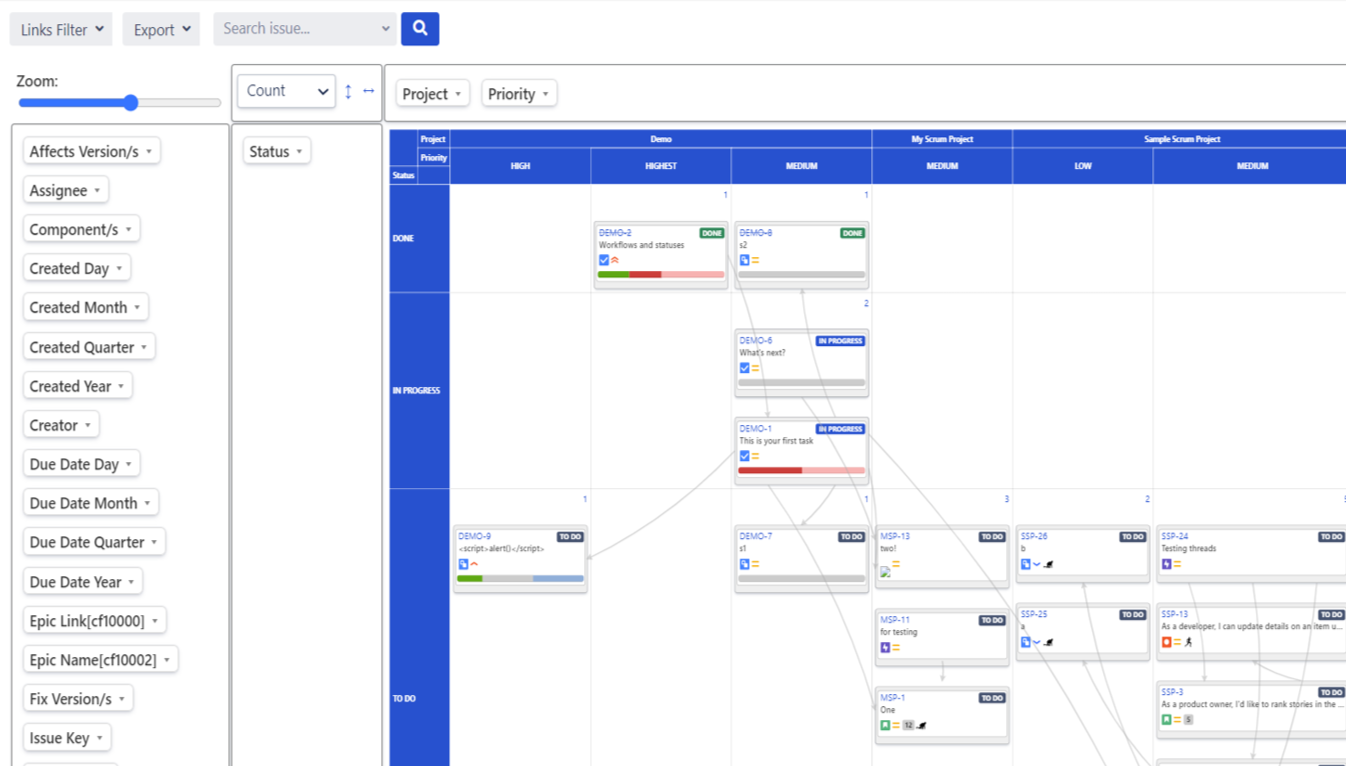Expand the Created Month field

point(86,307)
